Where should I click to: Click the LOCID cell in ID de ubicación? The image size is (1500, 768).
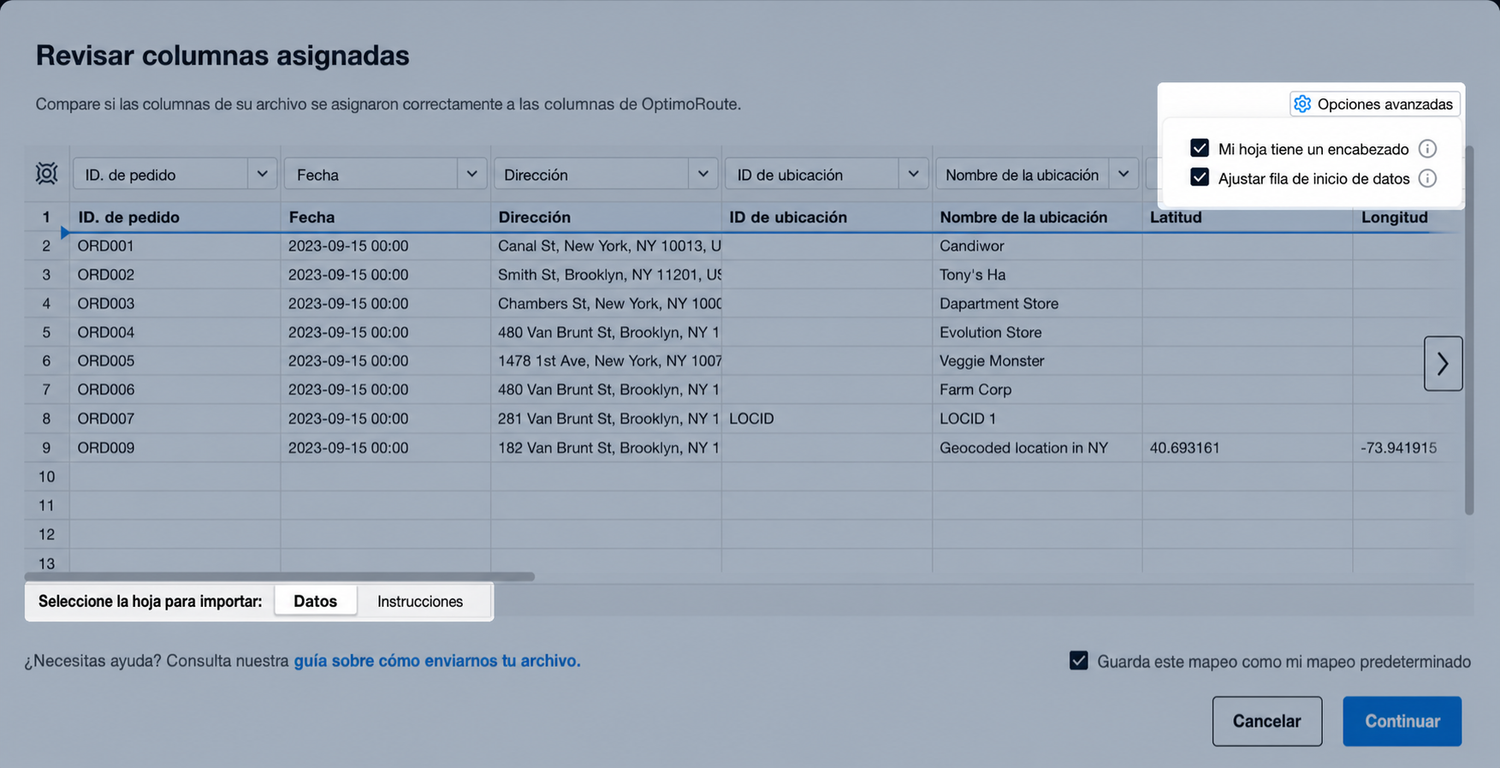pyautogui.click(x=827, y=419)
